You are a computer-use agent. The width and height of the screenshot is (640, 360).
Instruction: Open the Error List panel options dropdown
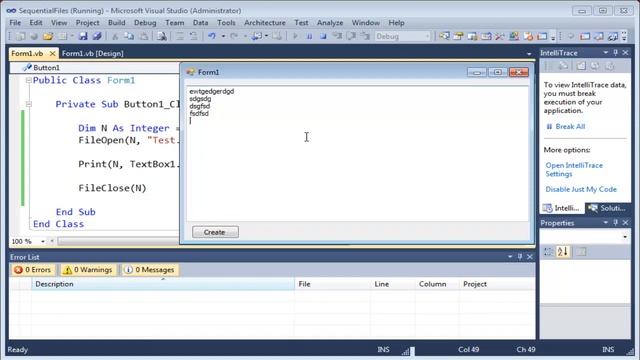[510, 257]
